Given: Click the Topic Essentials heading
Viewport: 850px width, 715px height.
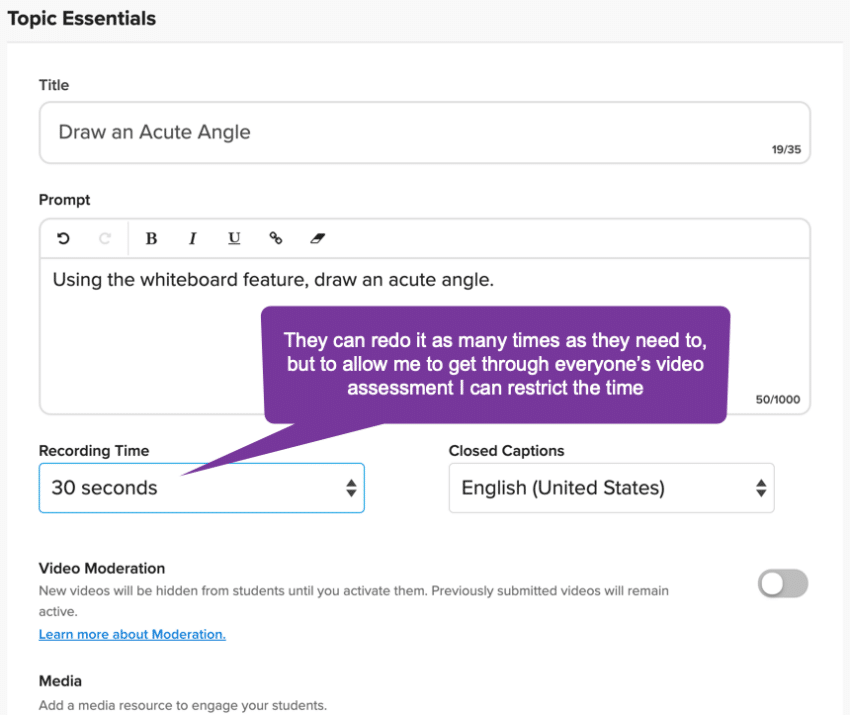Looking at the screenshot, I should click(x=82, y=18).
